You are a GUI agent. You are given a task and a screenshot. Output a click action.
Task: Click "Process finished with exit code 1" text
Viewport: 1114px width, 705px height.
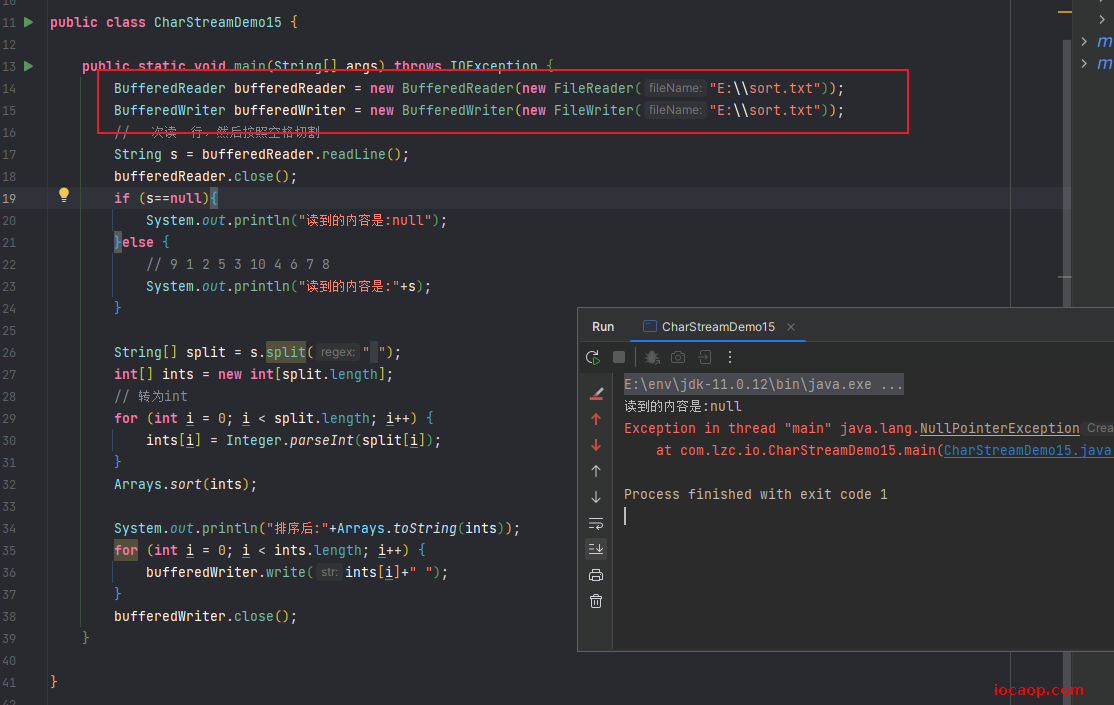click(755, 495)
